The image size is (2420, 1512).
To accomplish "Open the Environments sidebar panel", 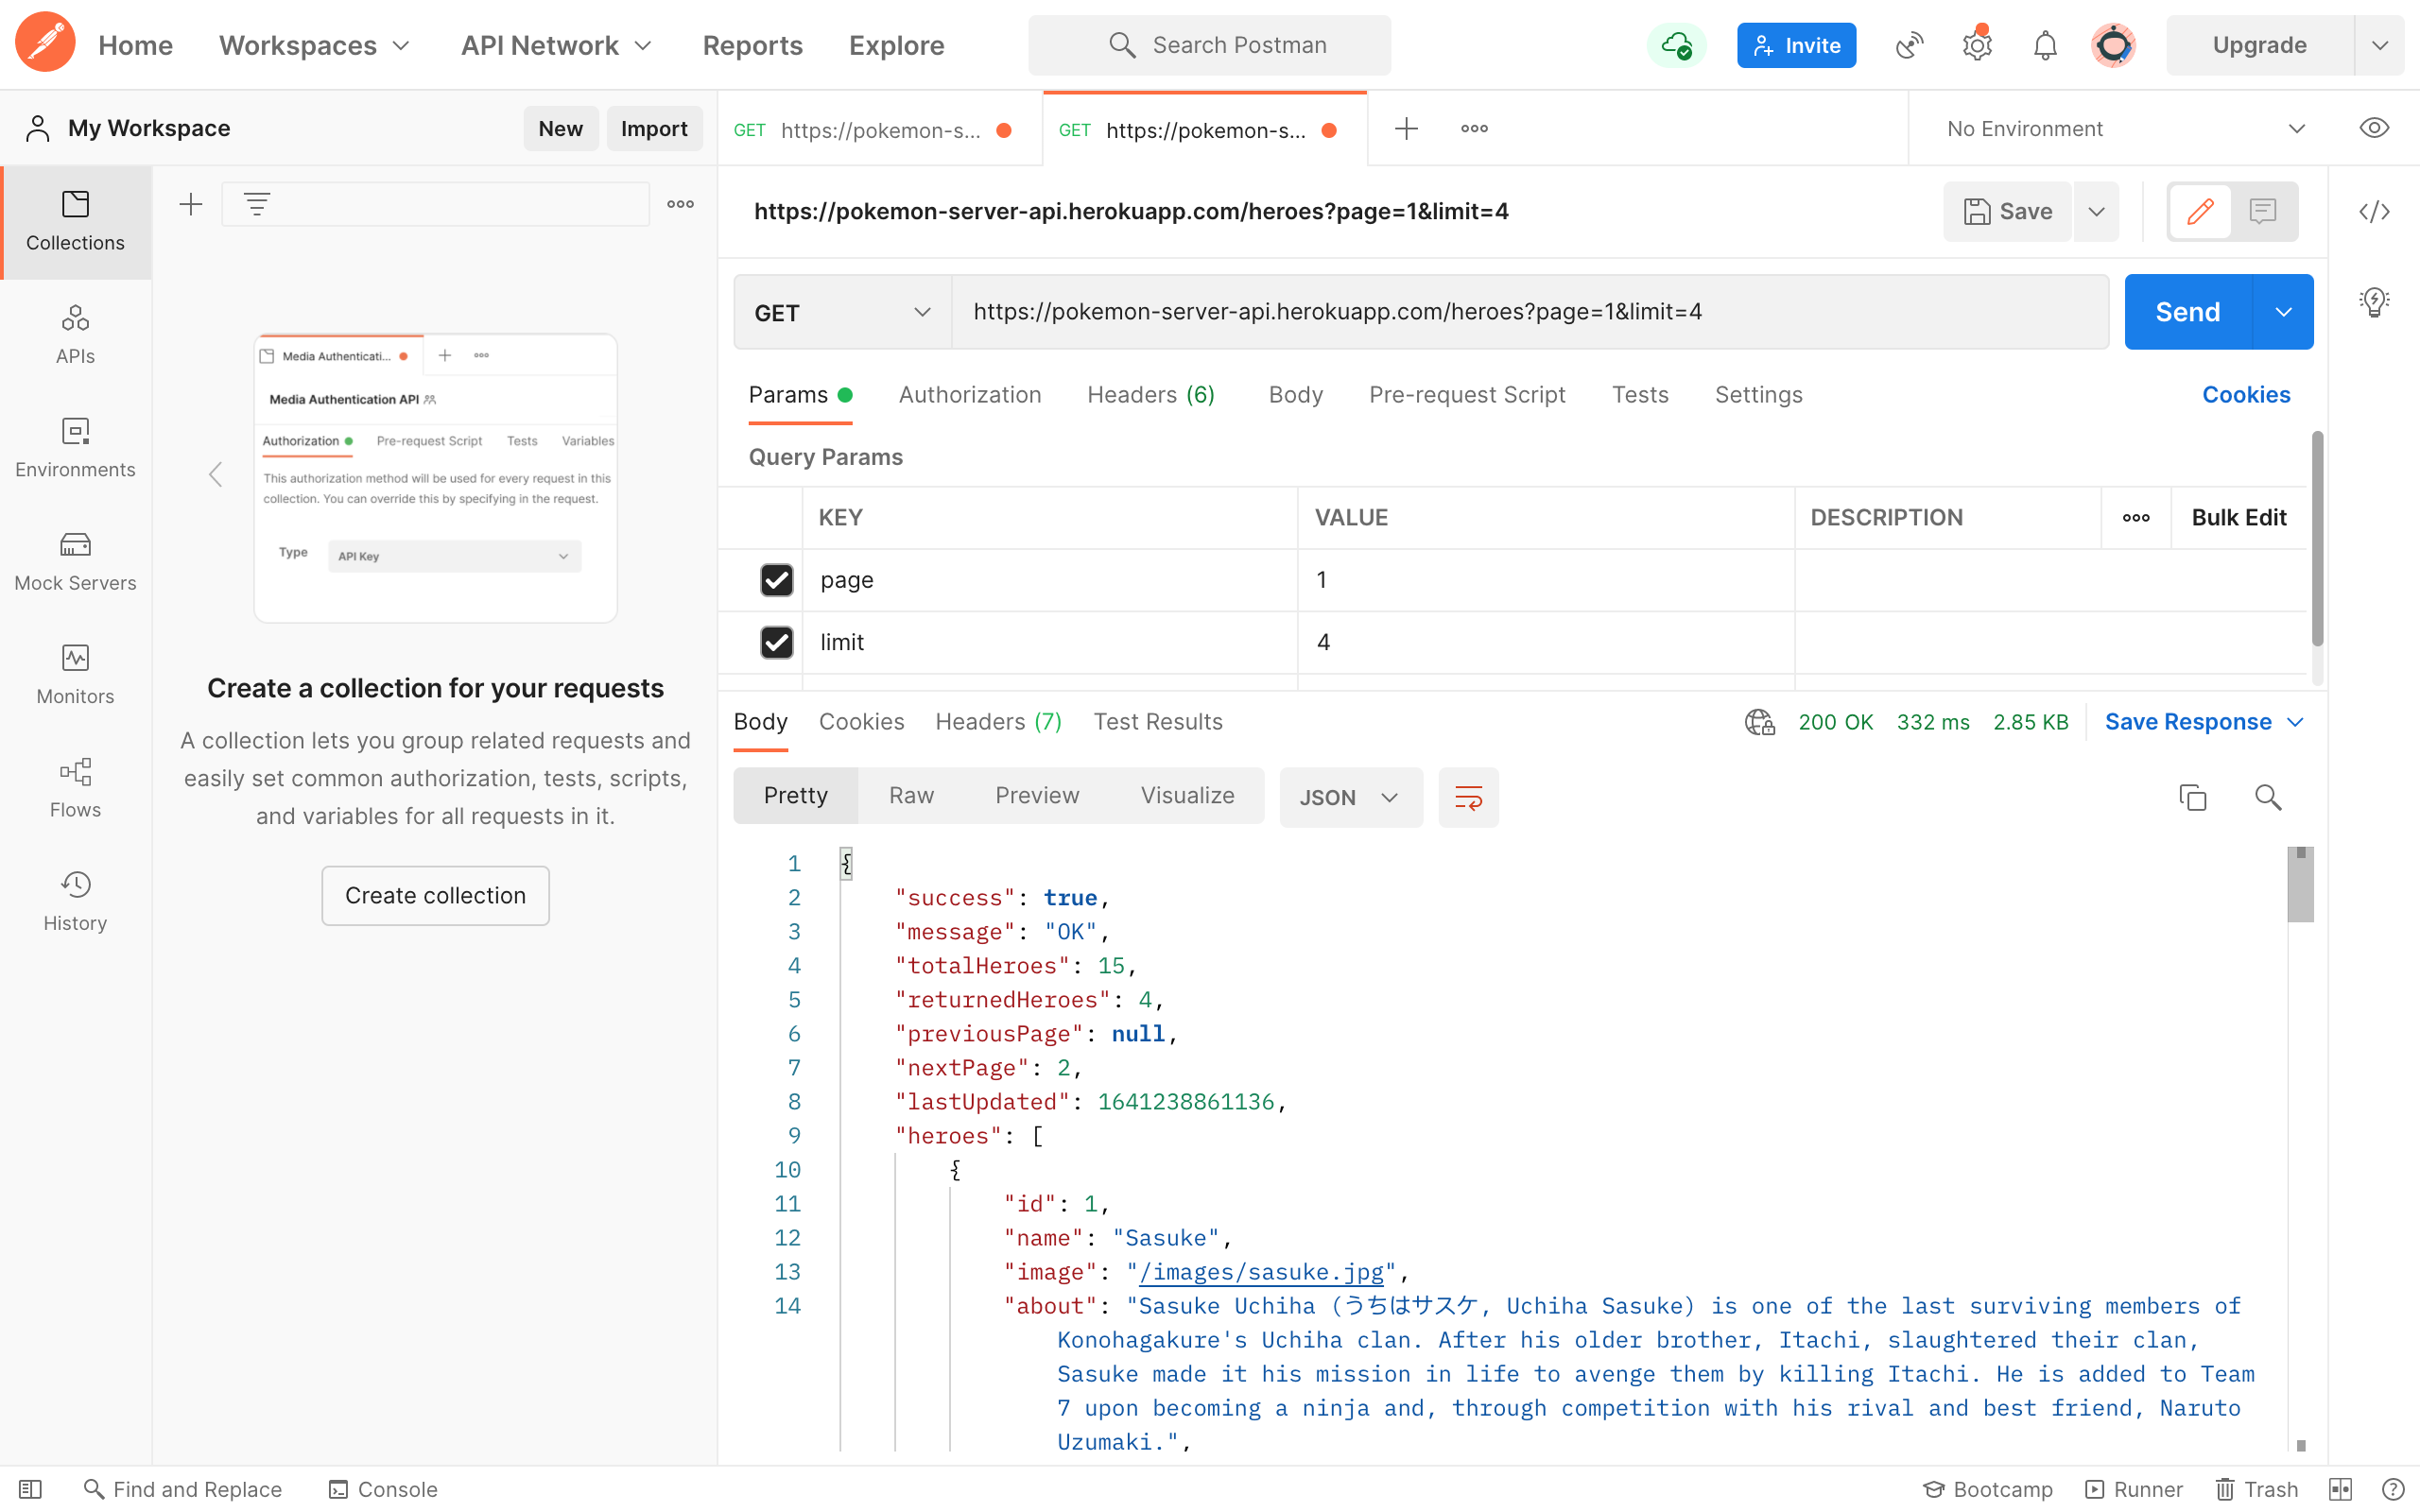I will coord(76,448).
